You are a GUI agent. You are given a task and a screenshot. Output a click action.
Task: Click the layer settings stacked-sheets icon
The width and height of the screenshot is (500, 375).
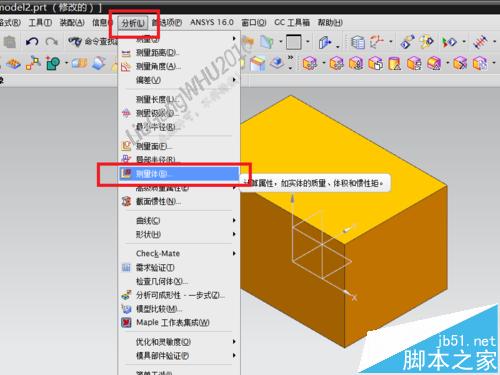(358, 42)
